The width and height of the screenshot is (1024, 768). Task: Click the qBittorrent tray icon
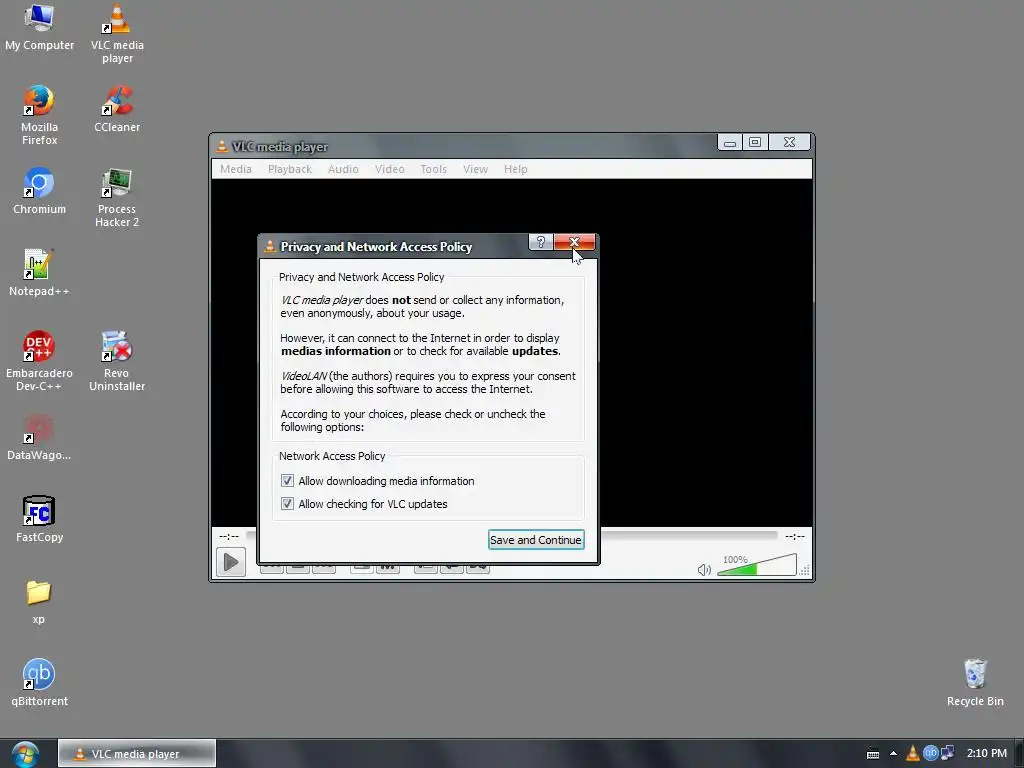click(x=931, y=753)
